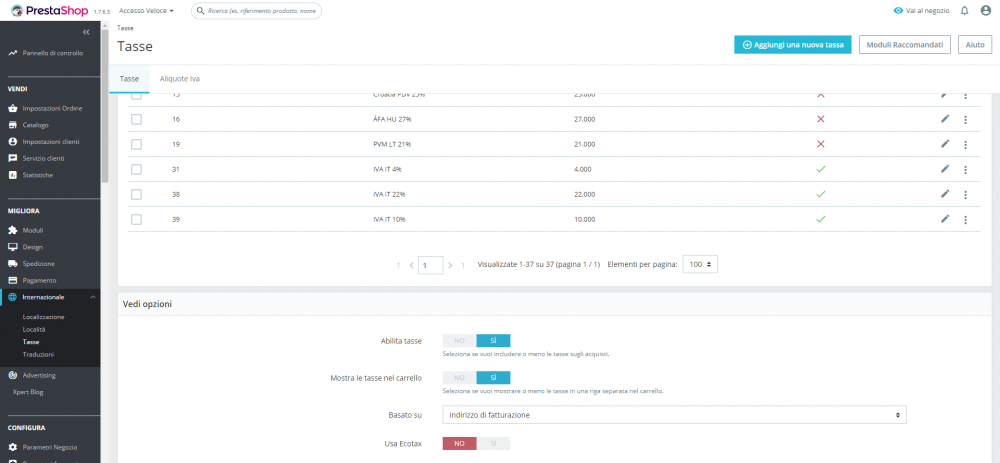Open more actions for IVA IT 4%

(965, 169)
